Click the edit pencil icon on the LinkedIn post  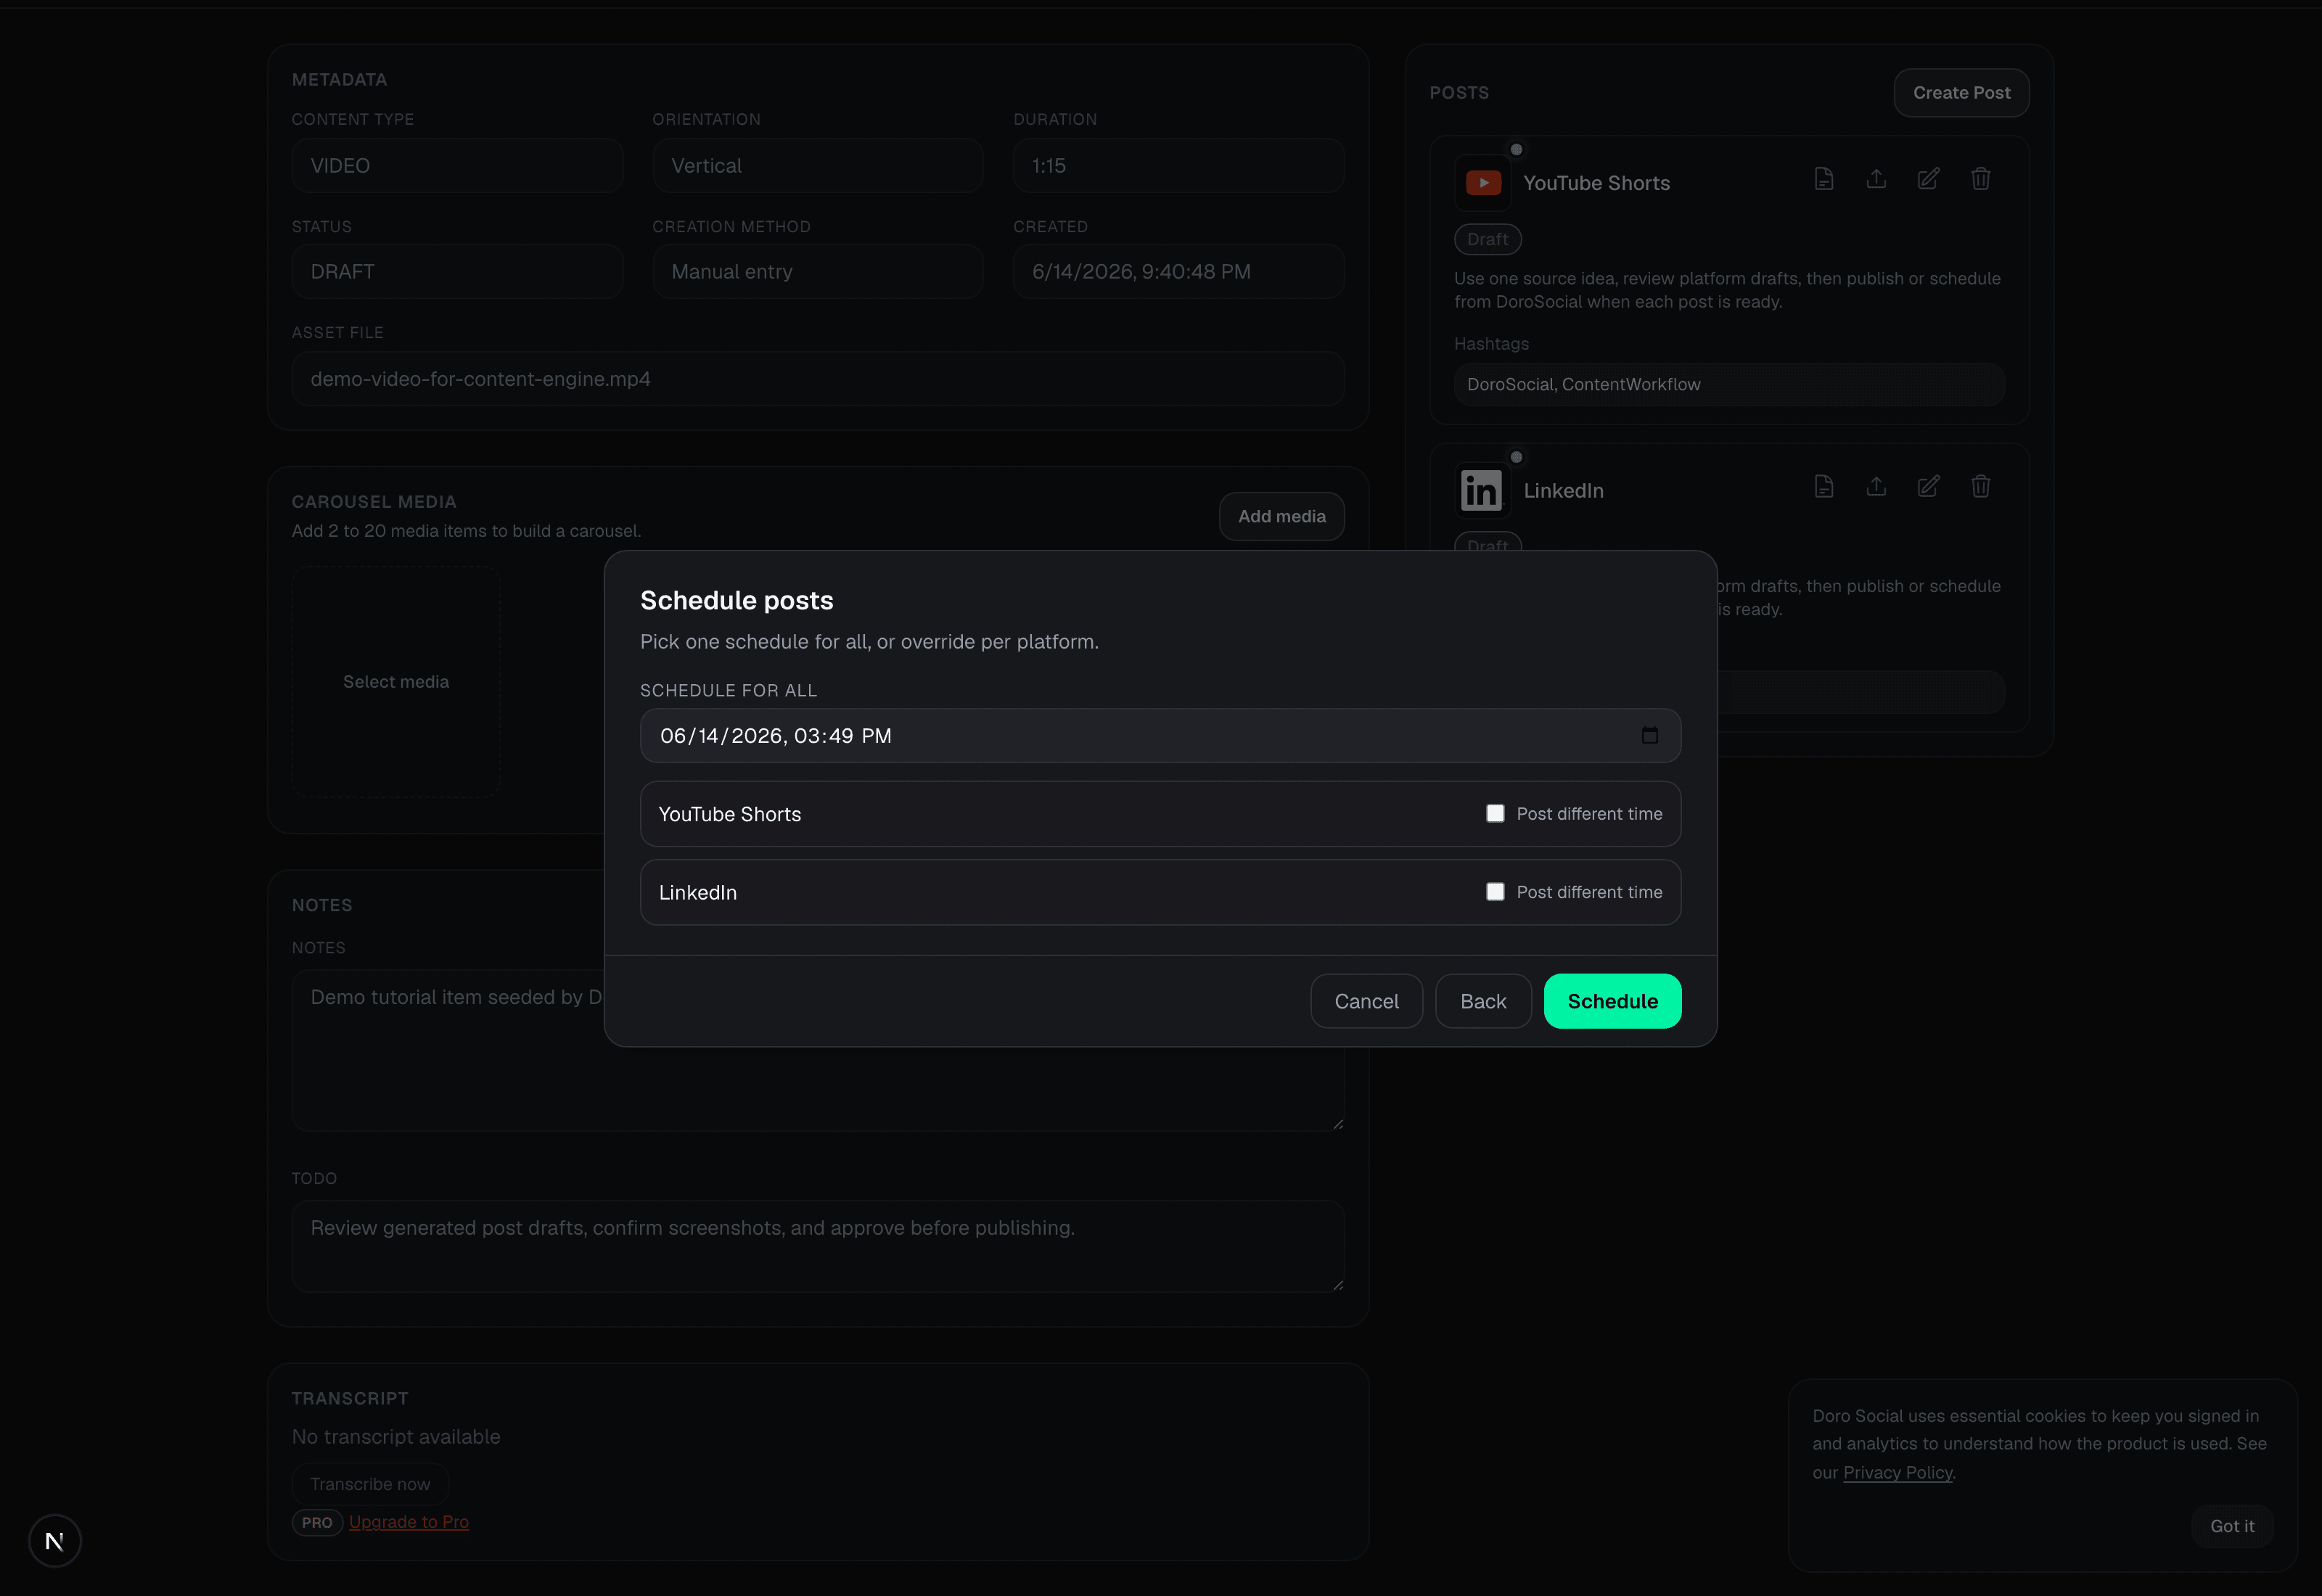[1928, 487]
